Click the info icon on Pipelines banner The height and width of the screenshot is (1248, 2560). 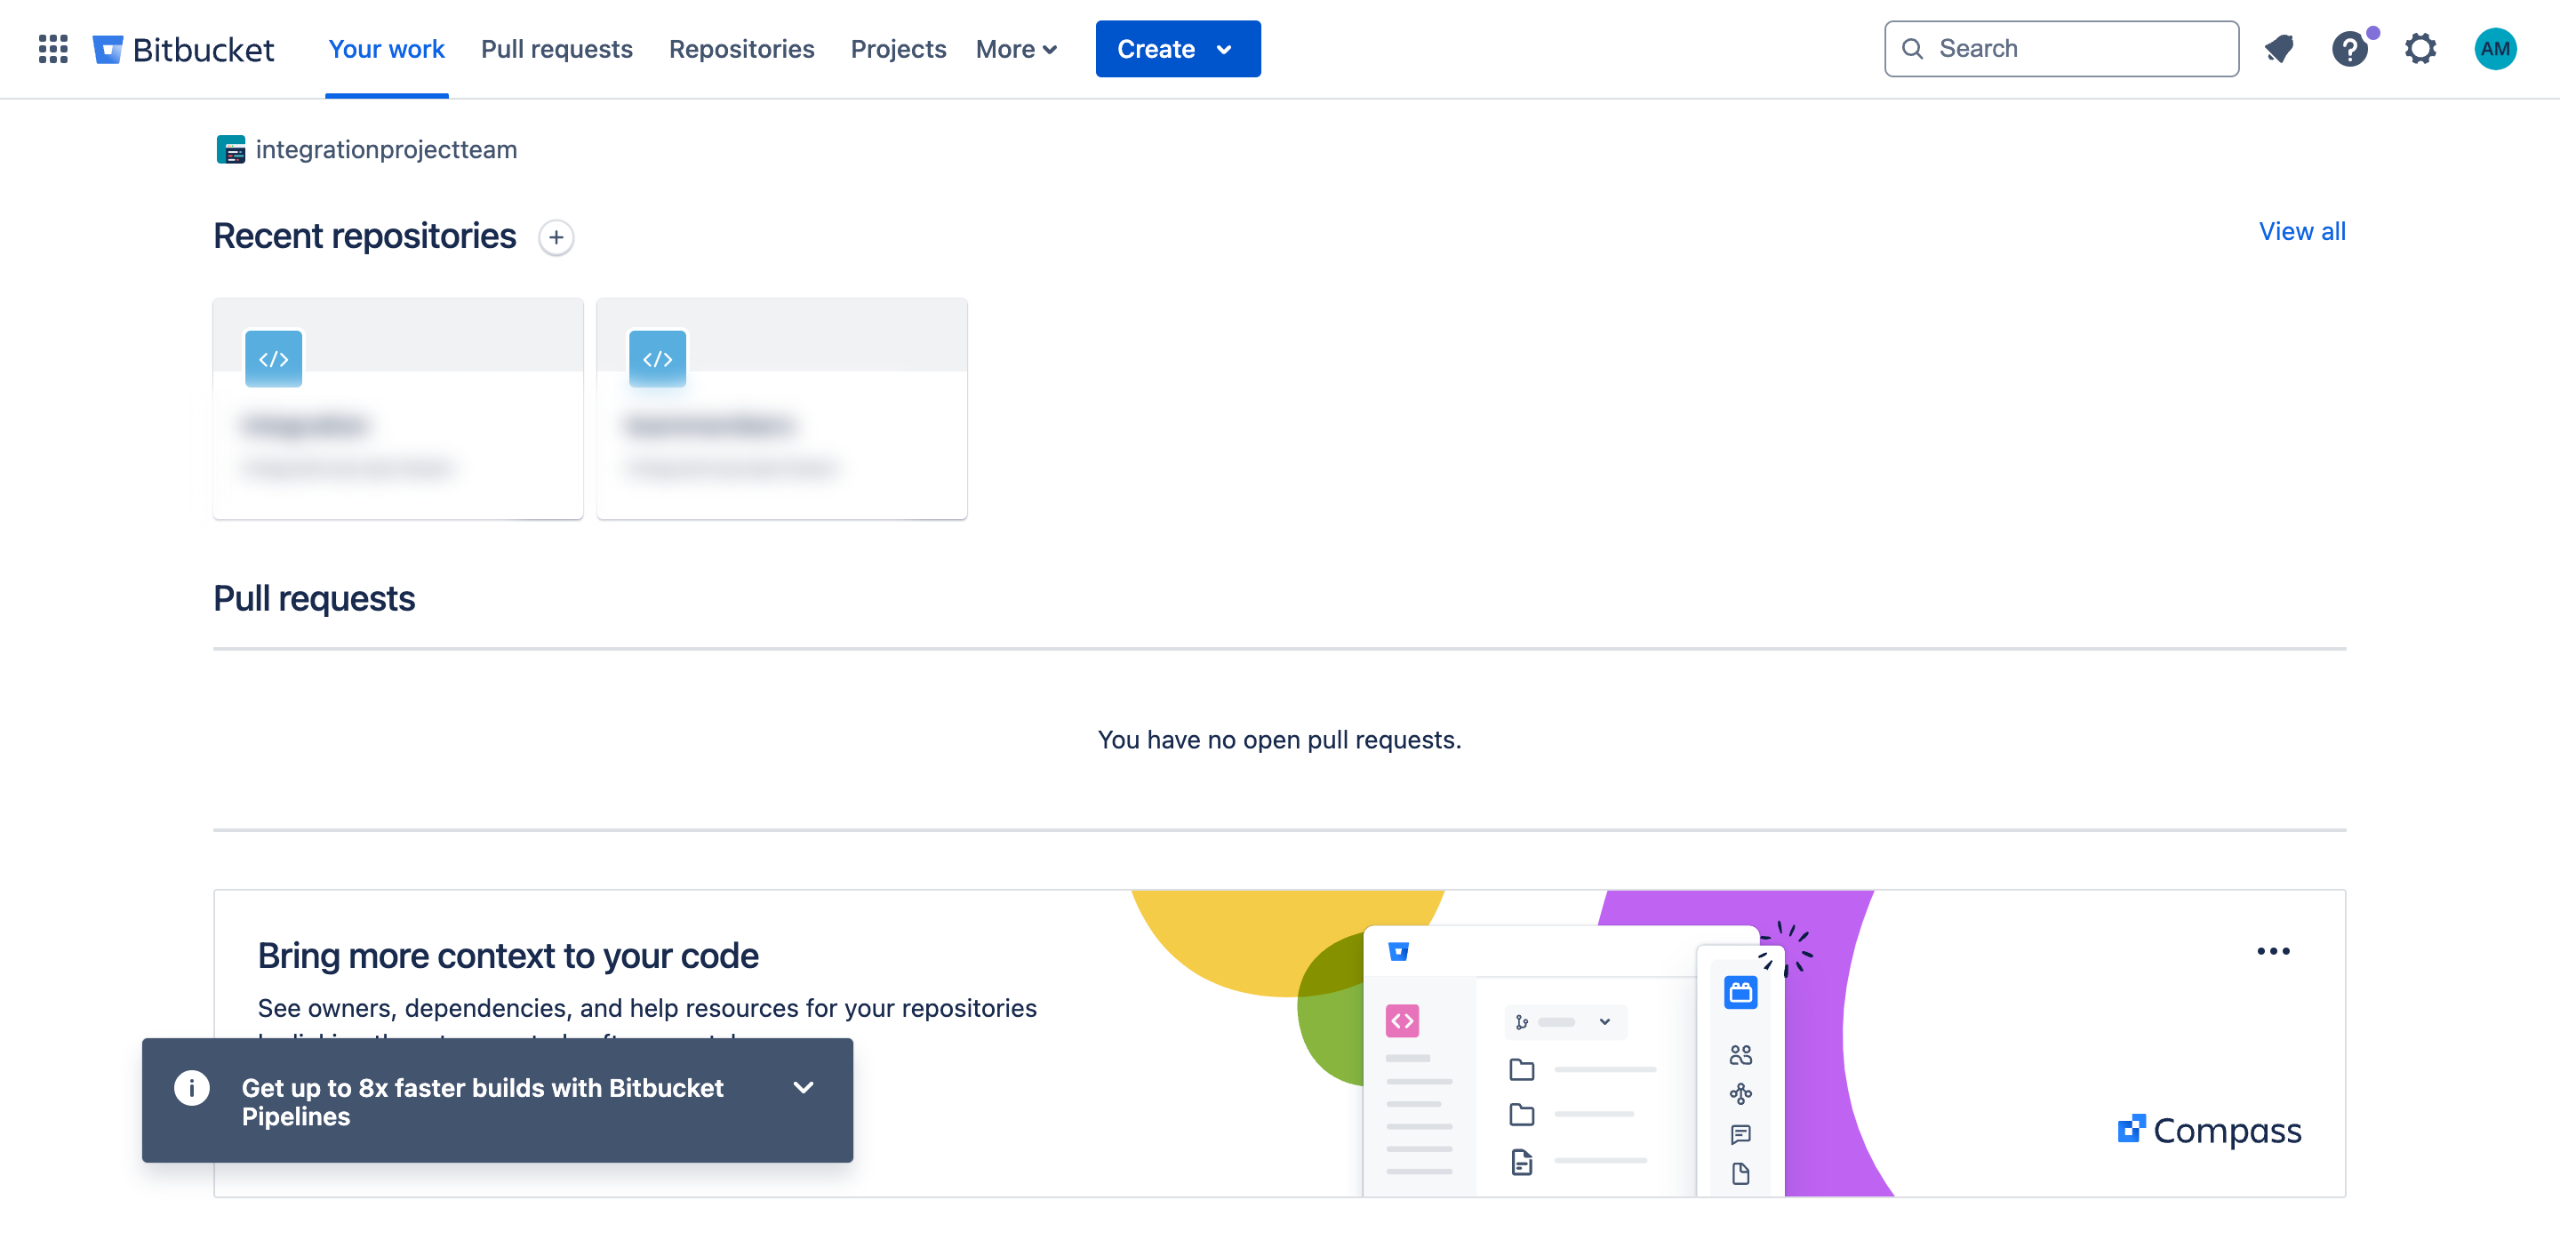click(x=192, y=1087)
